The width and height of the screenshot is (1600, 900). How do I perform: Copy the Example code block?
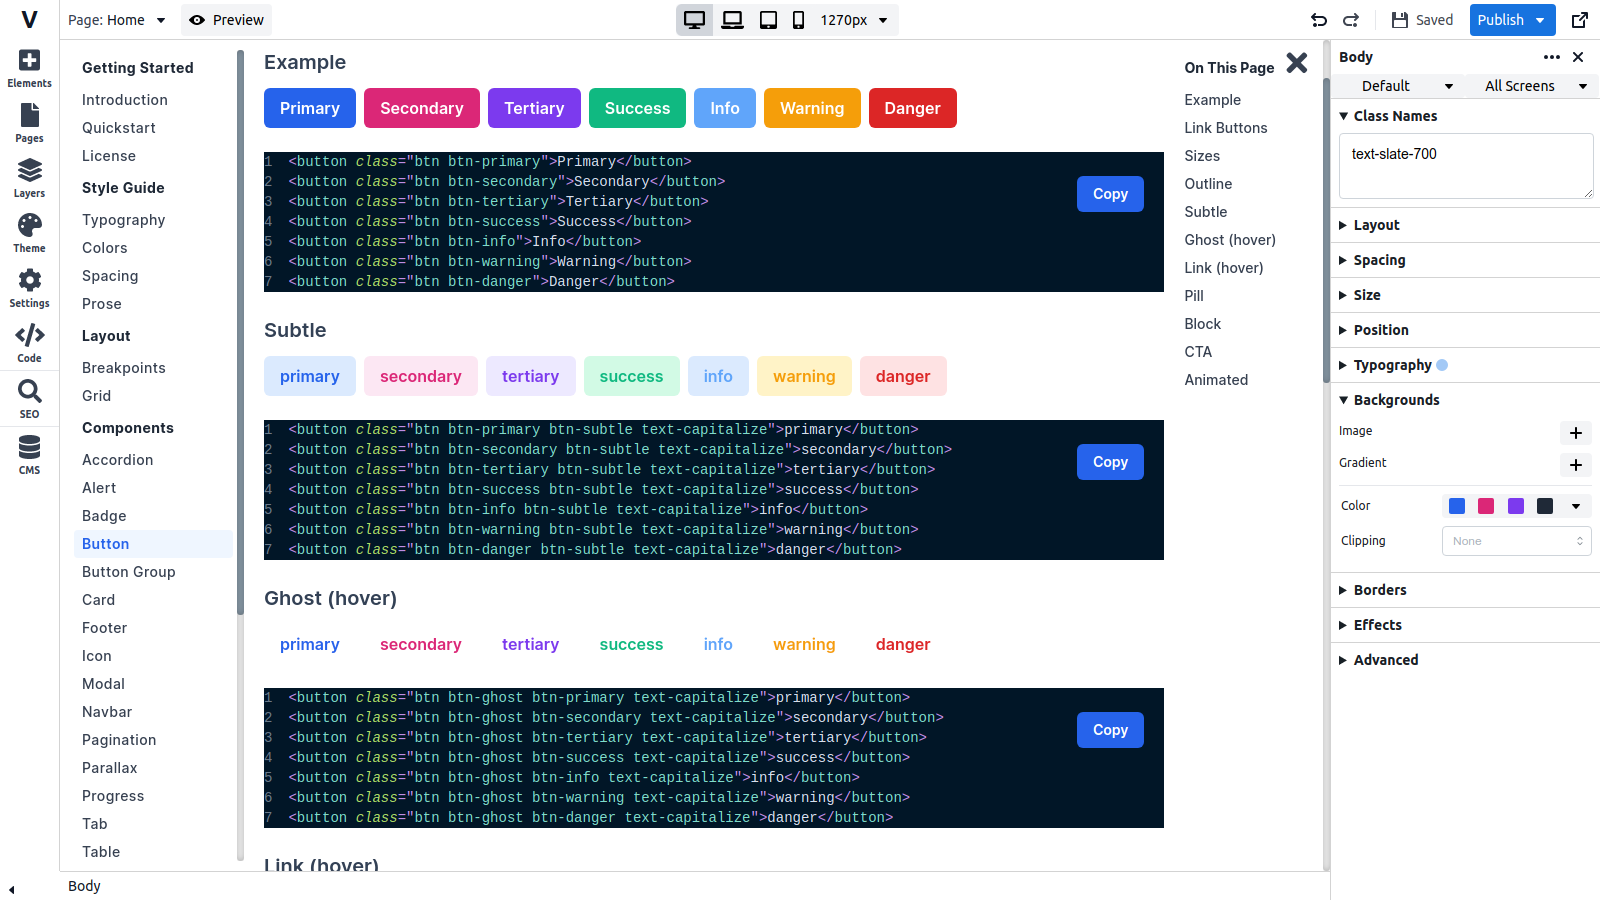click(1110, 194)
